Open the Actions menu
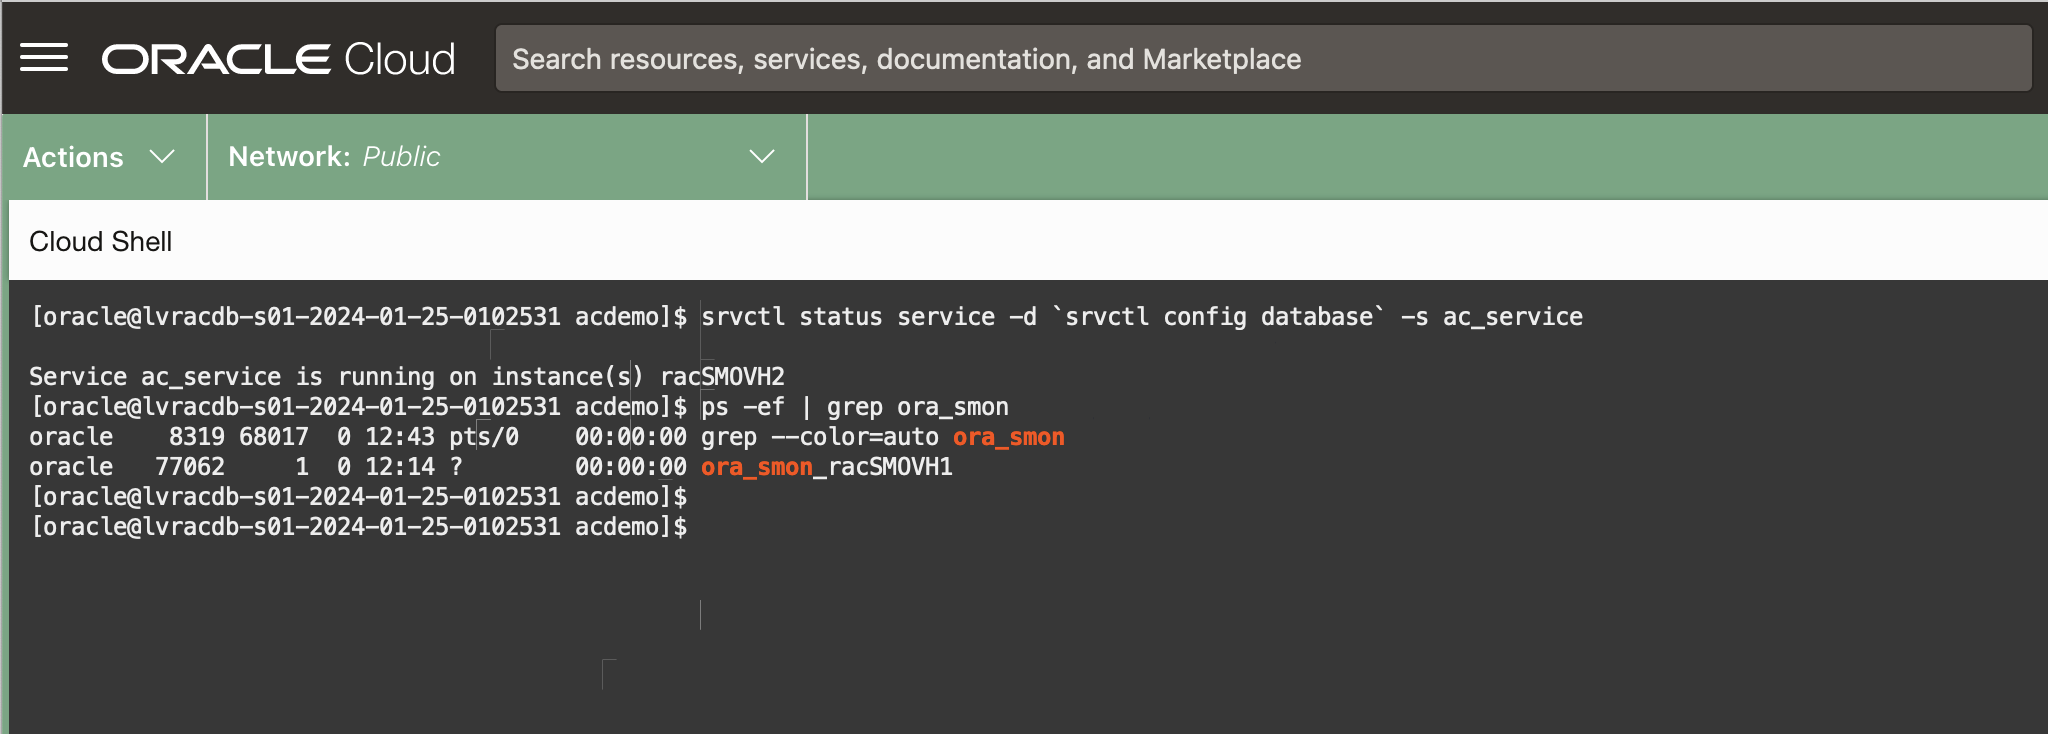This screenshot has height=734, width=2048. (x=74, y=157)
